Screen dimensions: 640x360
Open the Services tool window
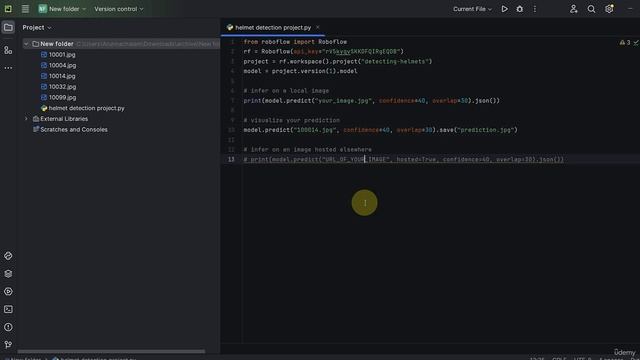click(8, 291)
